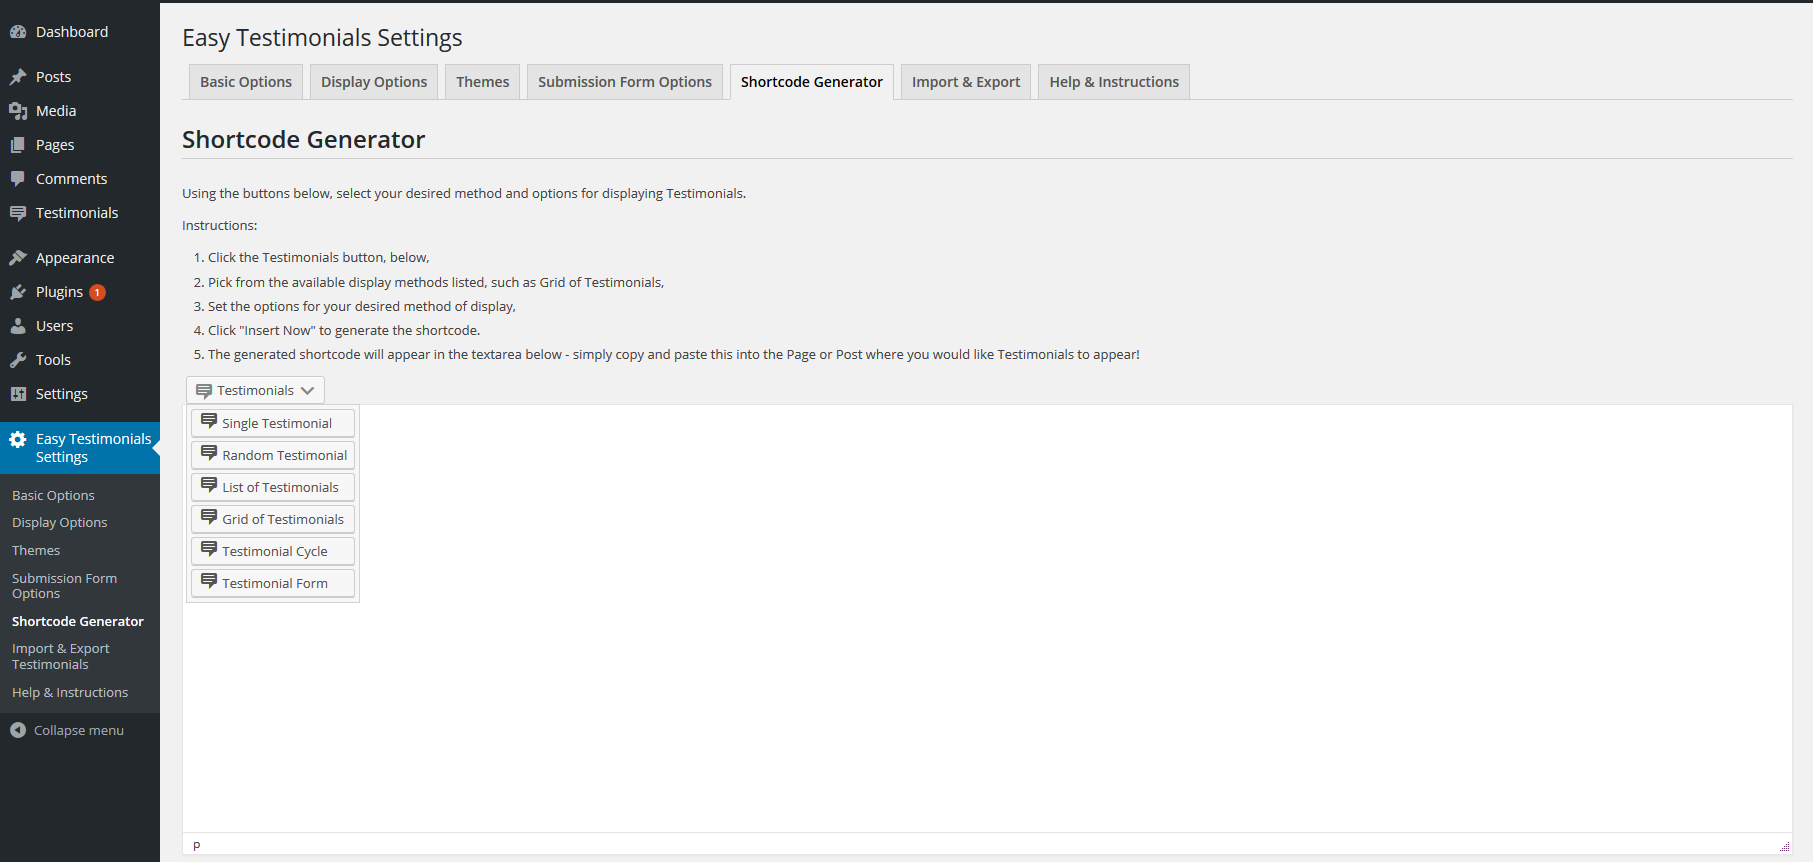This screenshot has height=862, width=1813.
Task: Switch to the Display Options tab
Action: [374, 82]
